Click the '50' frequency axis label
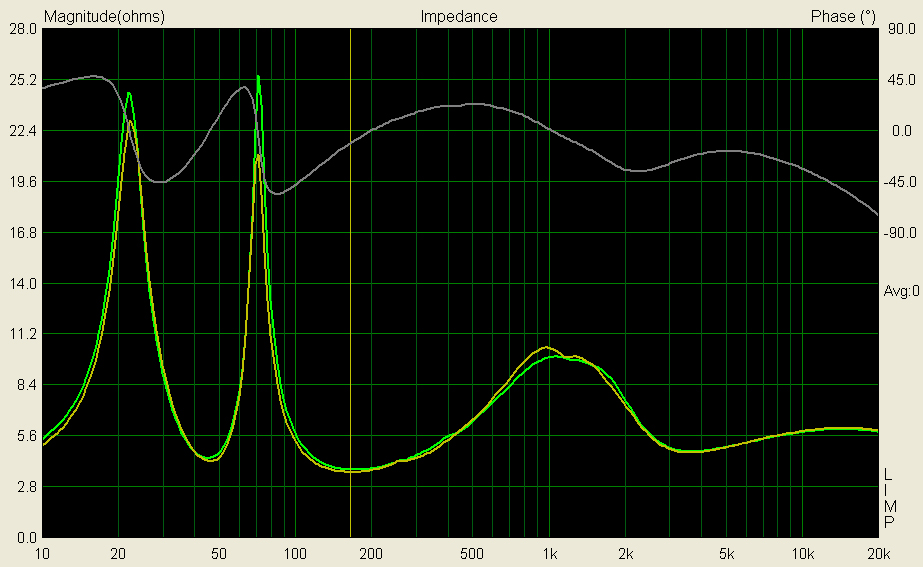 point(219,554)
